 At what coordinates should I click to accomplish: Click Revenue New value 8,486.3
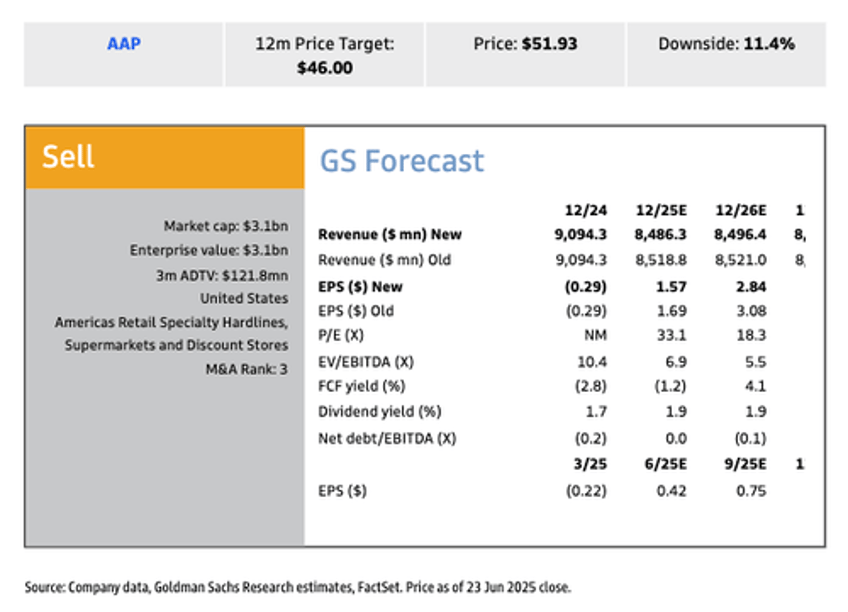coord(660,235)
